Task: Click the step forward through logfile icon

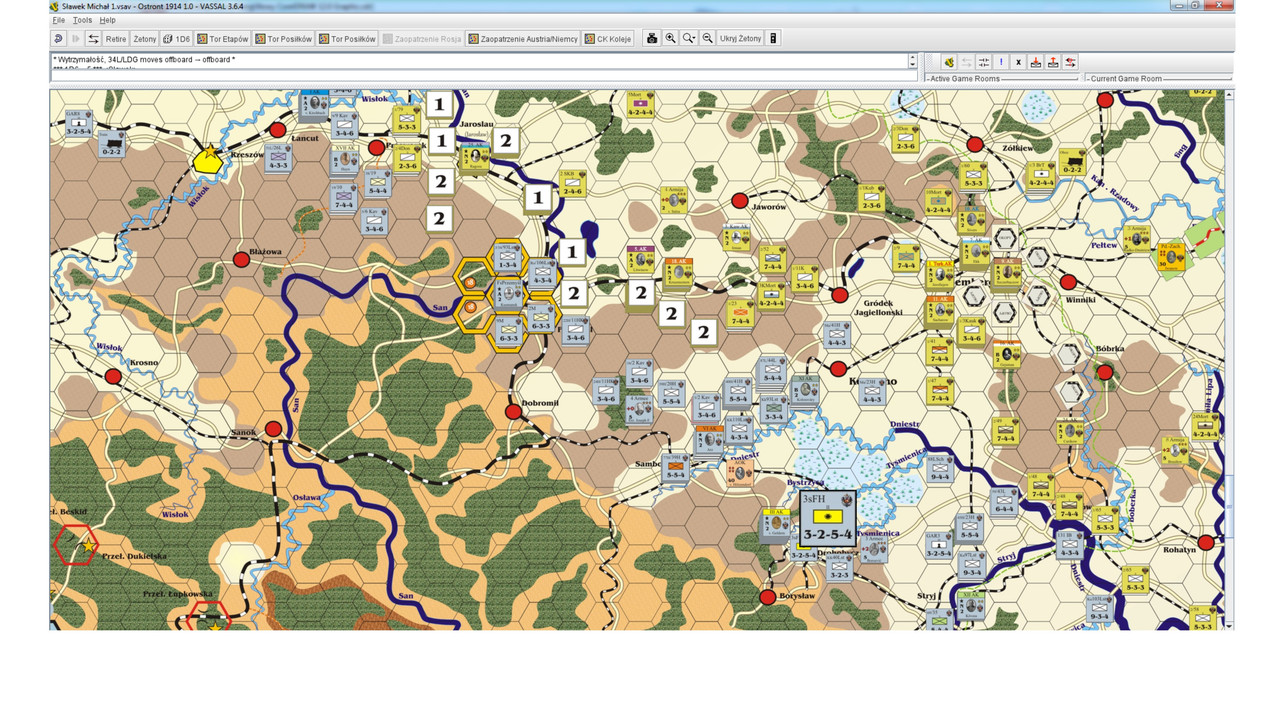Action: click(x=75, y=39)
